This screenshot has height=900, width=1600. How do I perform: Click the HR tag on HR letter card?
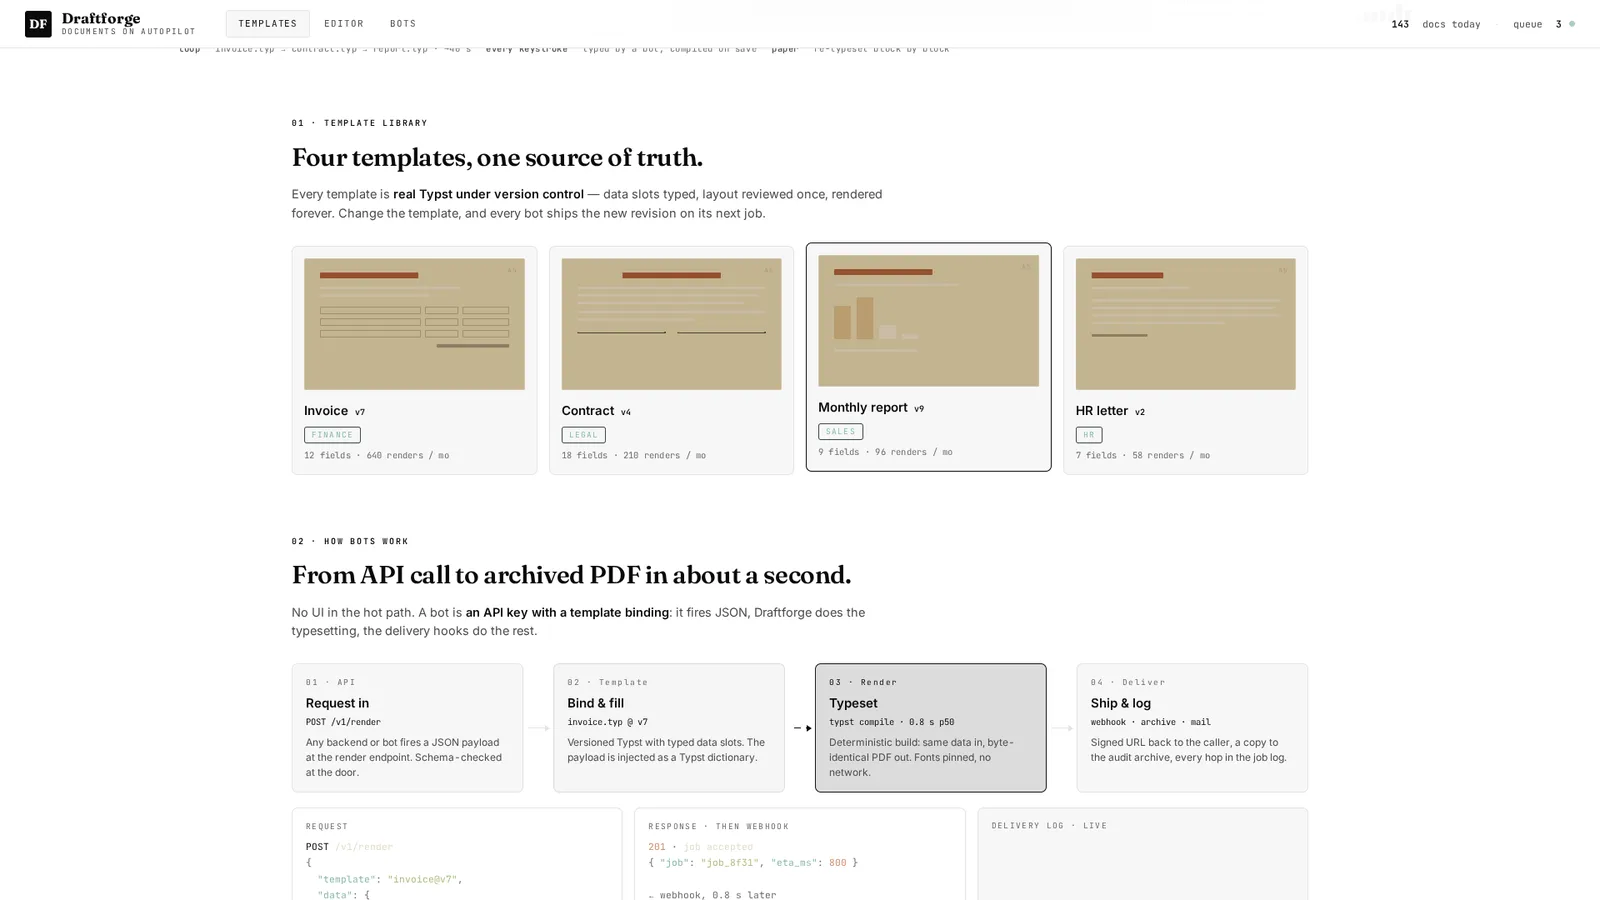click(1089, 435)
